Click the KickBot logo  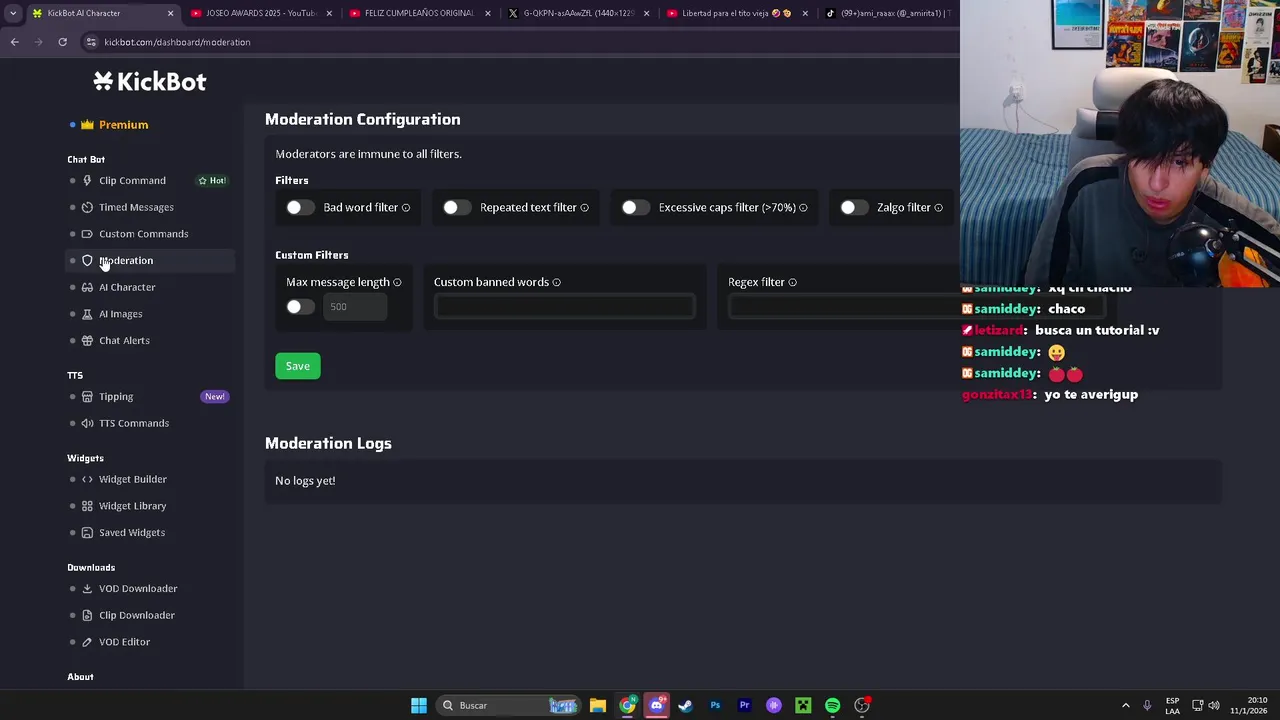(150, 82)
